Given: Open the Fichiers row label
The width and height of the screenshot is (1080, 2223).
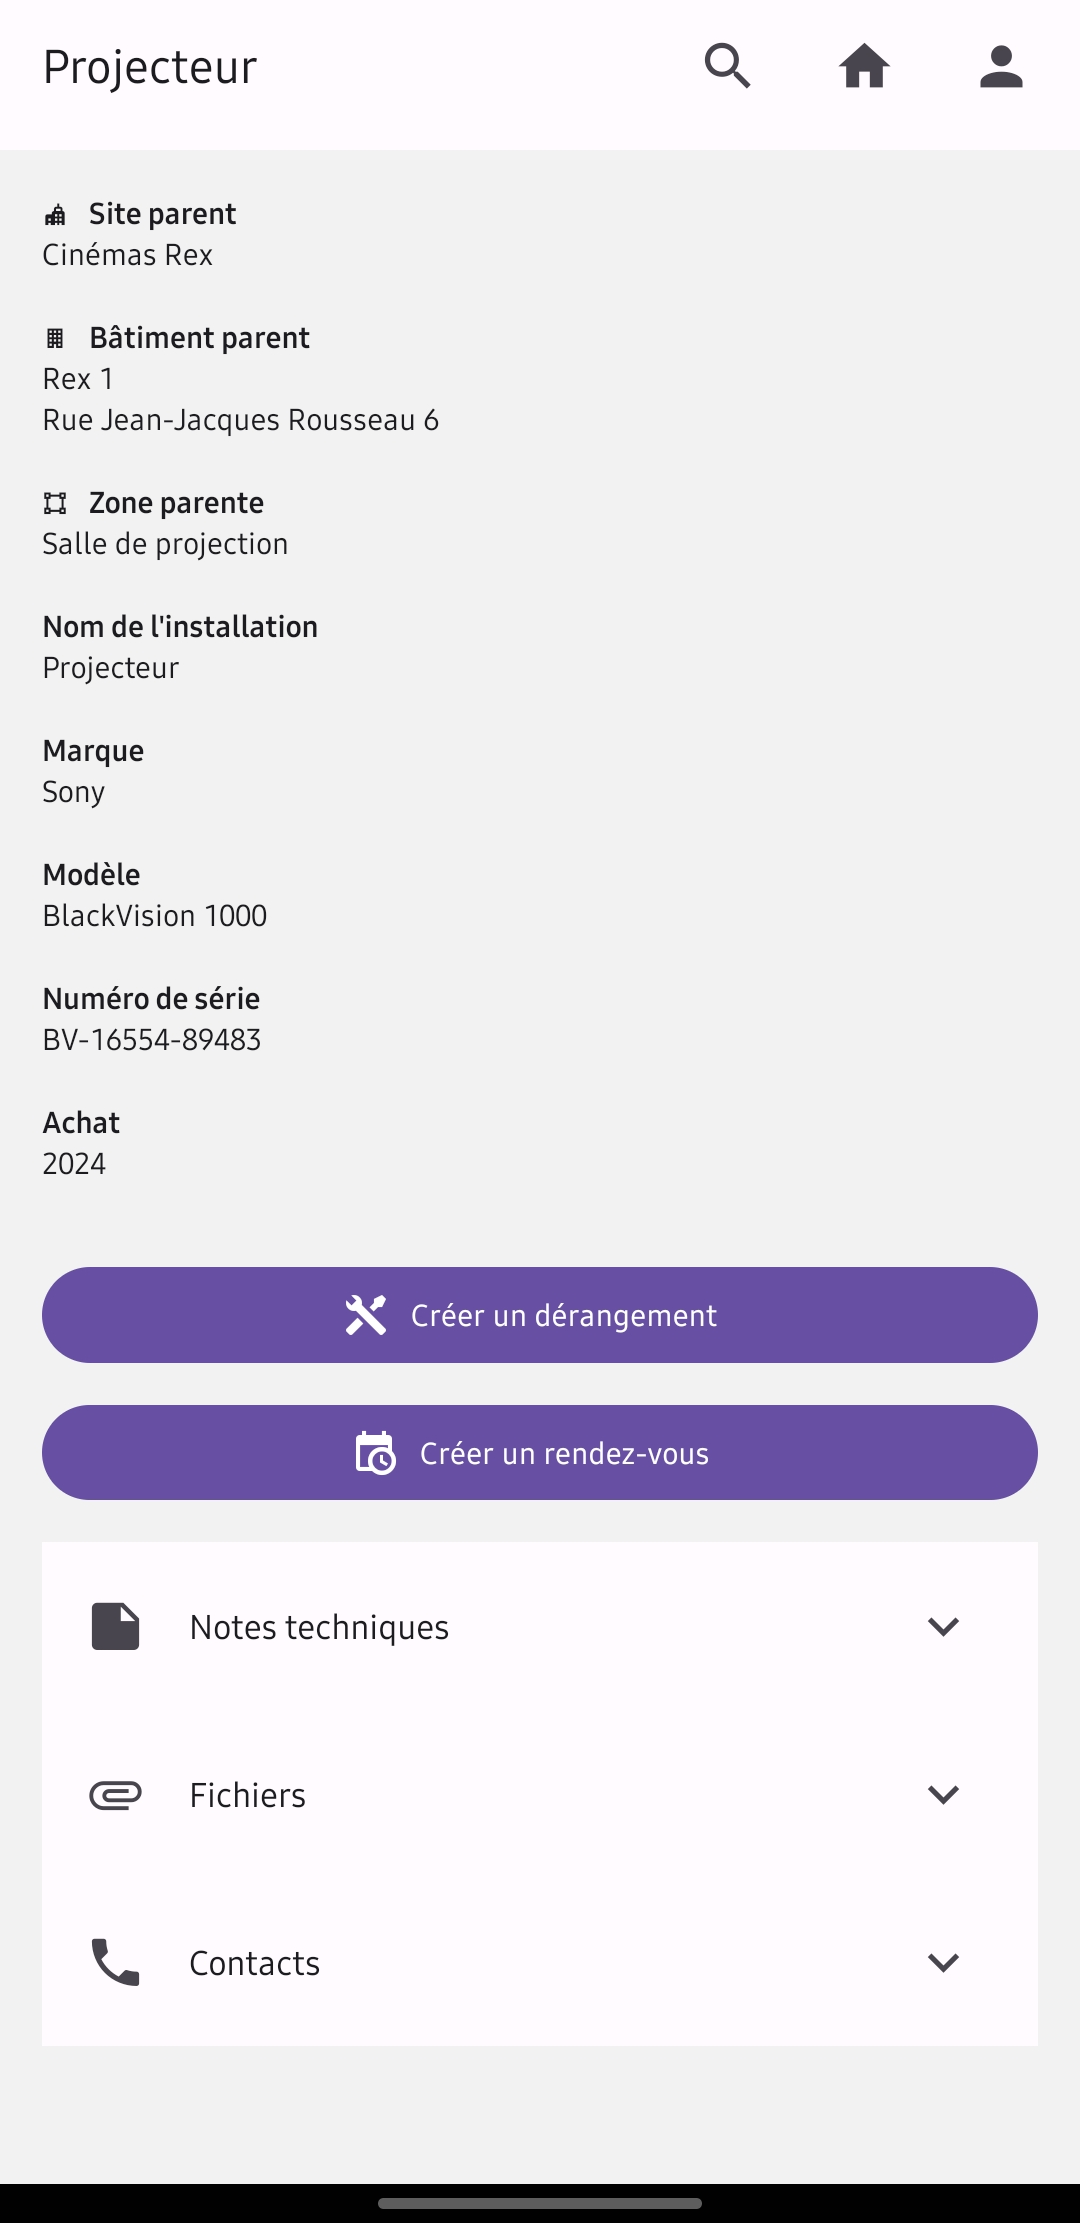Looking at the screenshot, I should point(248,1795).
